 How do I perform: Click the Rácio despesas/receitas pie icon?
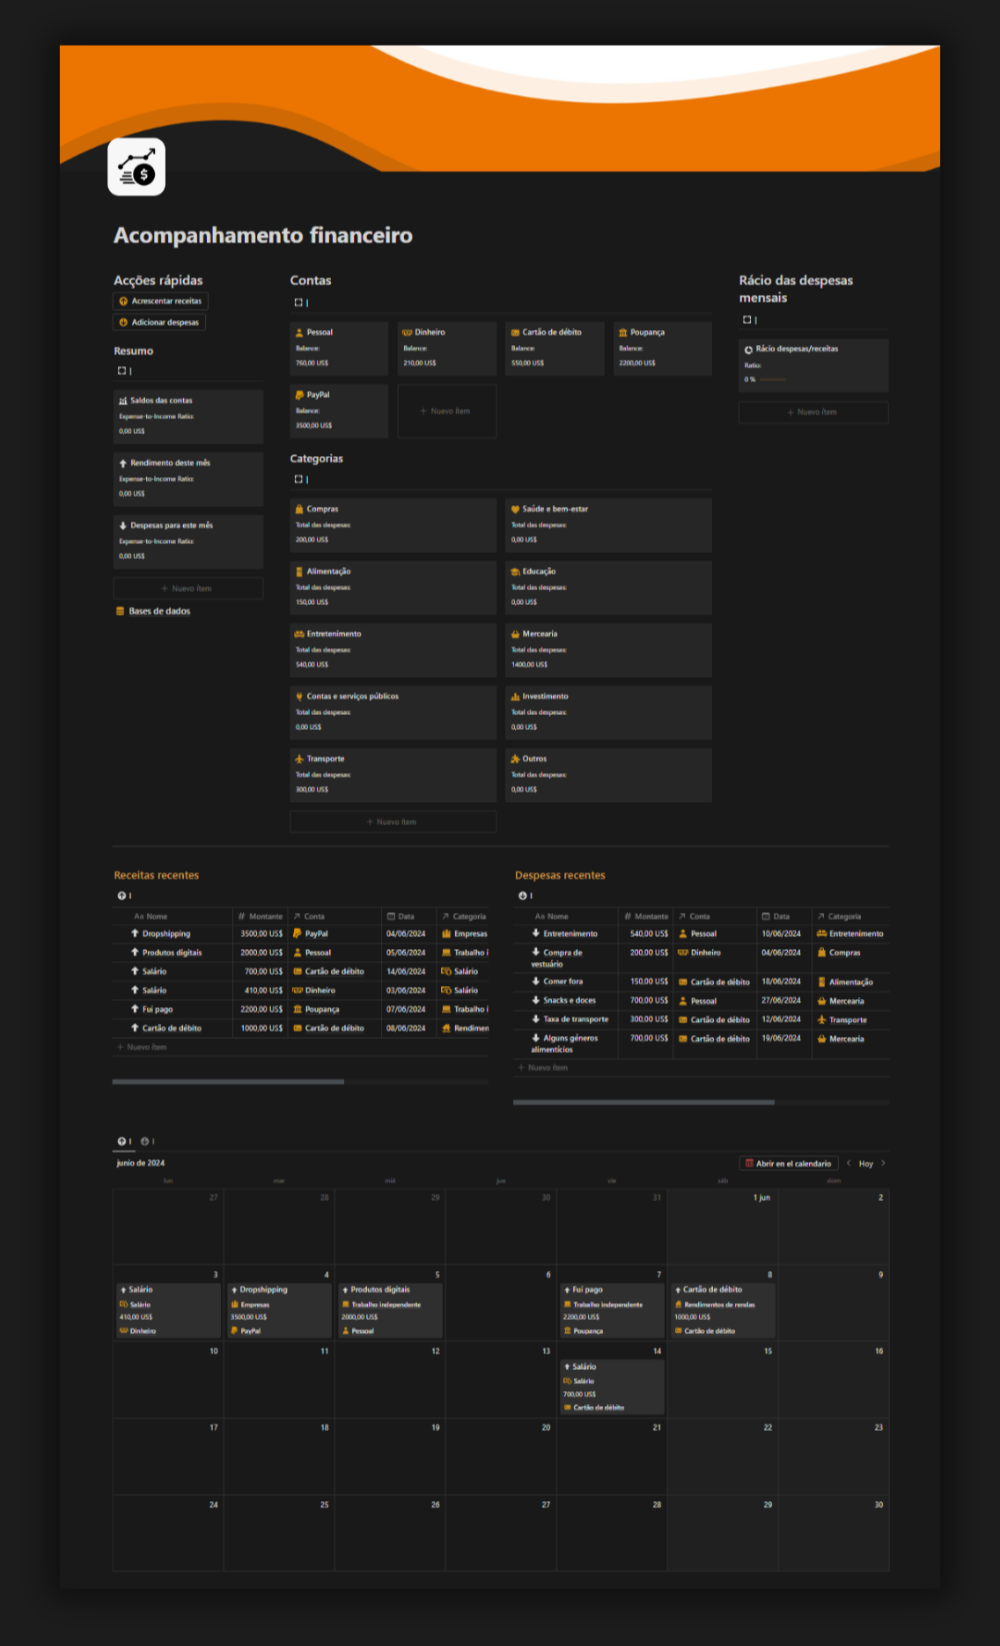click(x=748, y=349)
